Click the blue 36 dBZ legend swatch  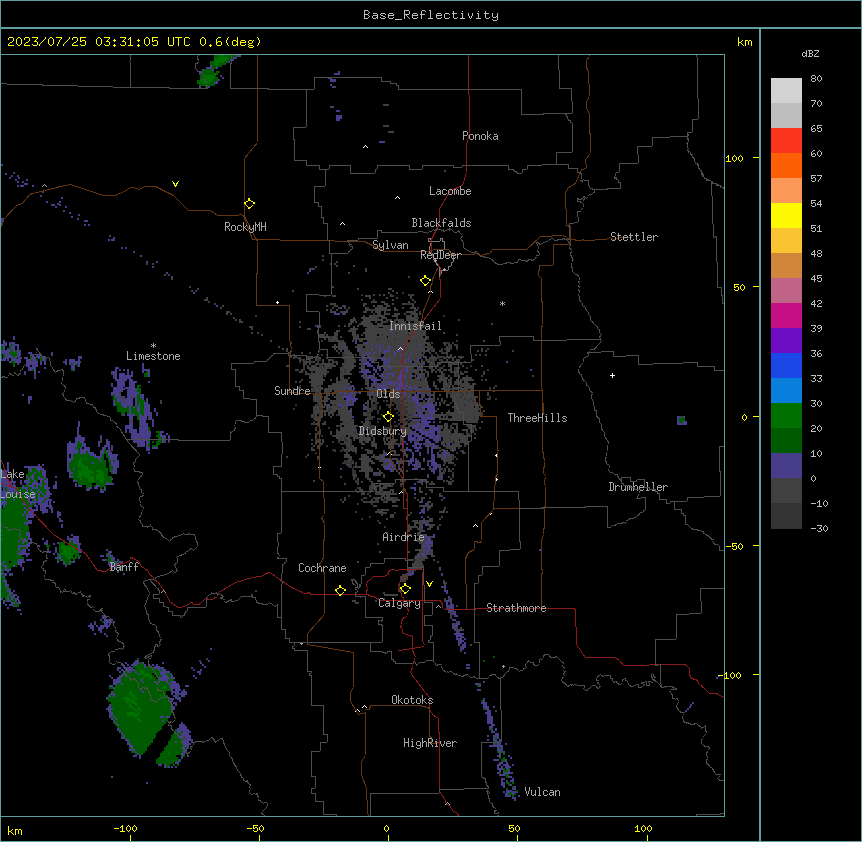point(786,366)
